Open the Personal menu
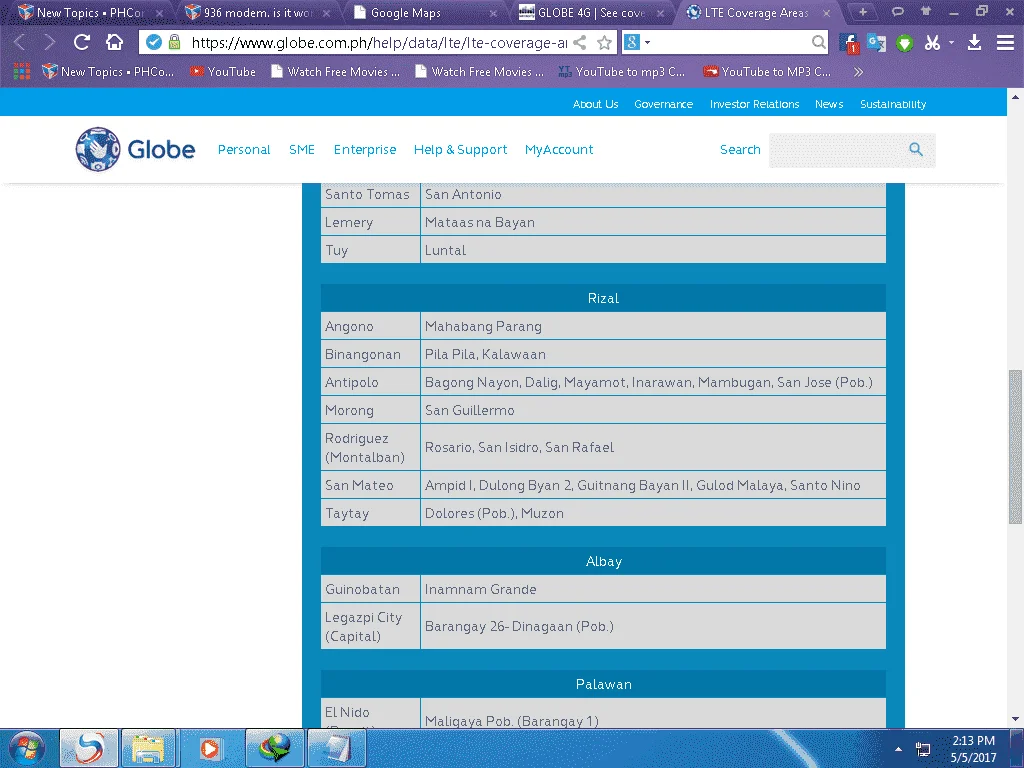The height and width of the screenshot is (768, 1024). (244, 150)
